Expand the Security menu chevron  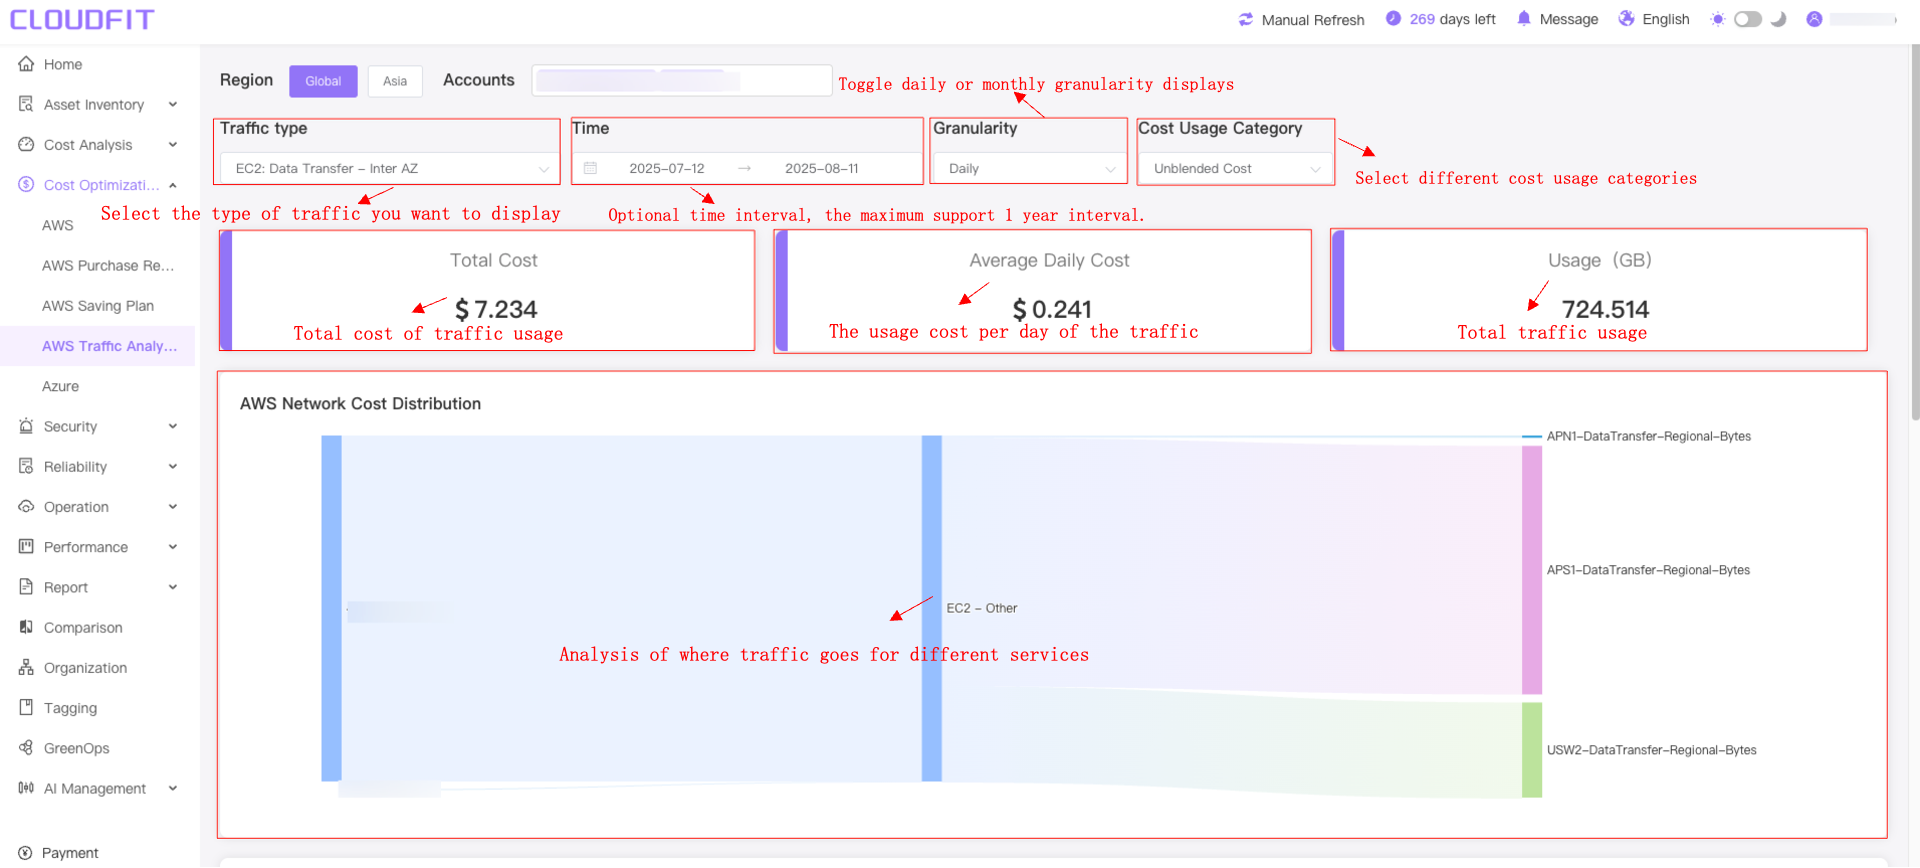pyautogui.click(x=173, y=426)
